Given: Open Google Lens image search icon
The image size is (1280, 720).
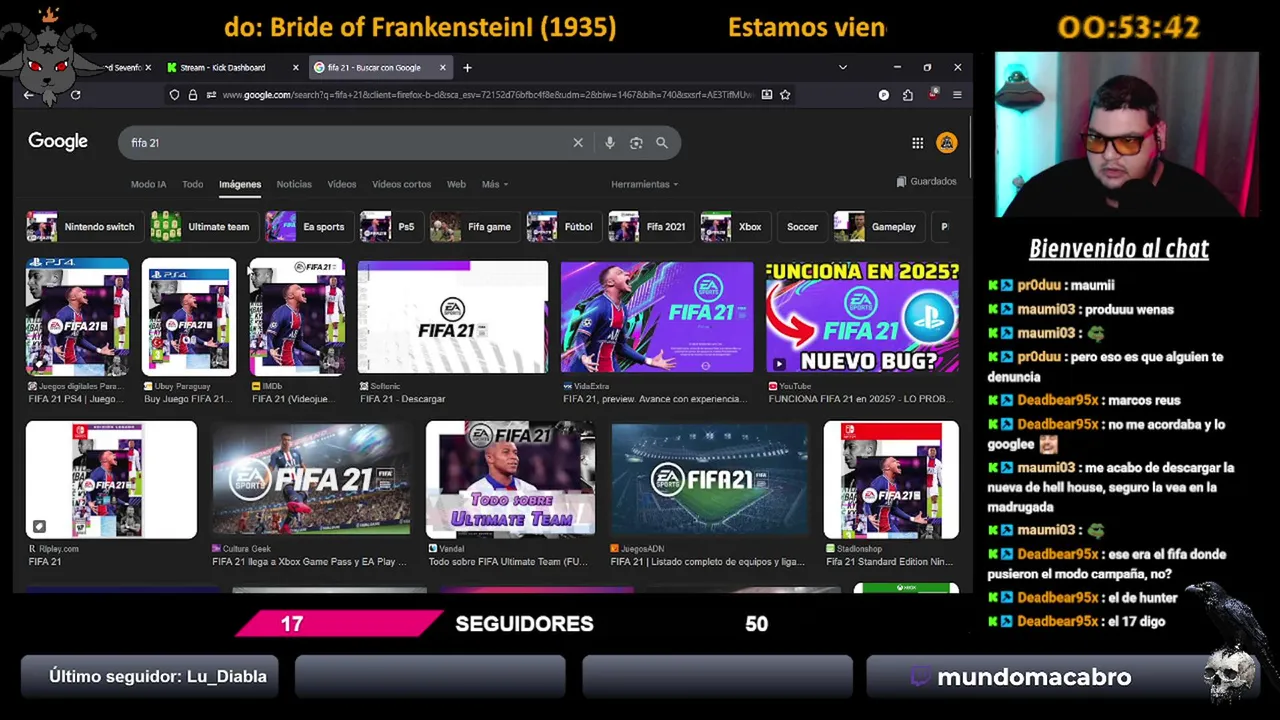Looking at the screenshot, I should point(636,143).
